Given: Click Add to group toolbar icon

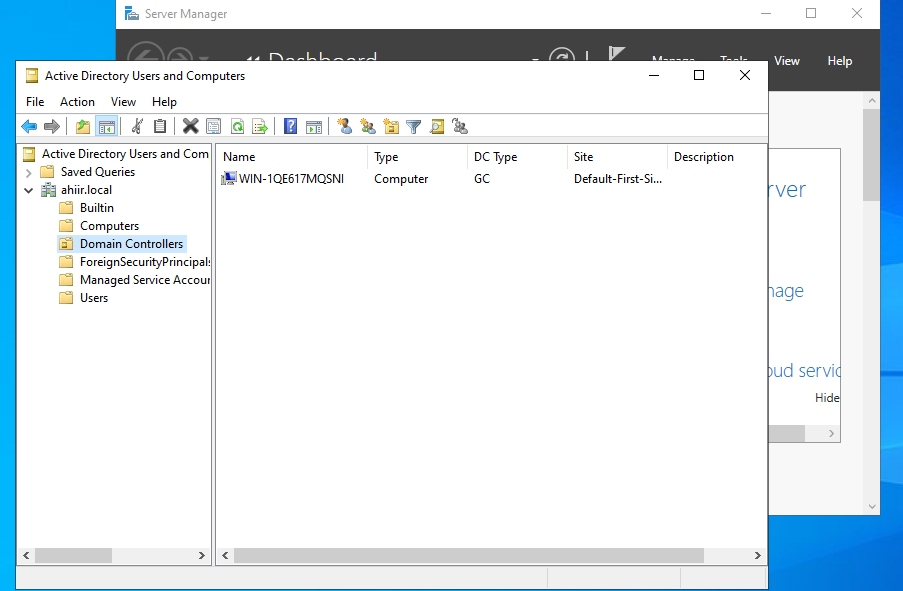Looking at the screenshot, I should click(460, 126).
